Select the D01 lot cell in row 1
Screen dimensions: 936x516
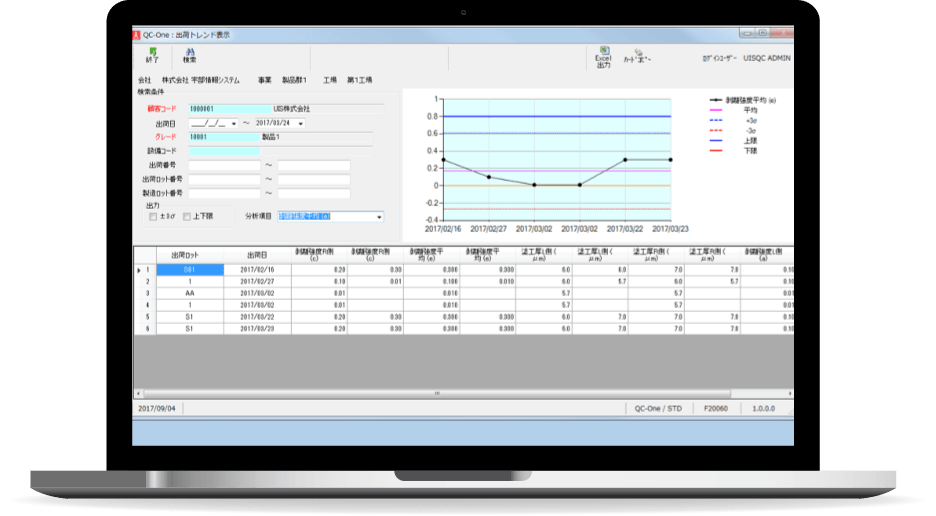pyautogui.click(x=188, y=270)
